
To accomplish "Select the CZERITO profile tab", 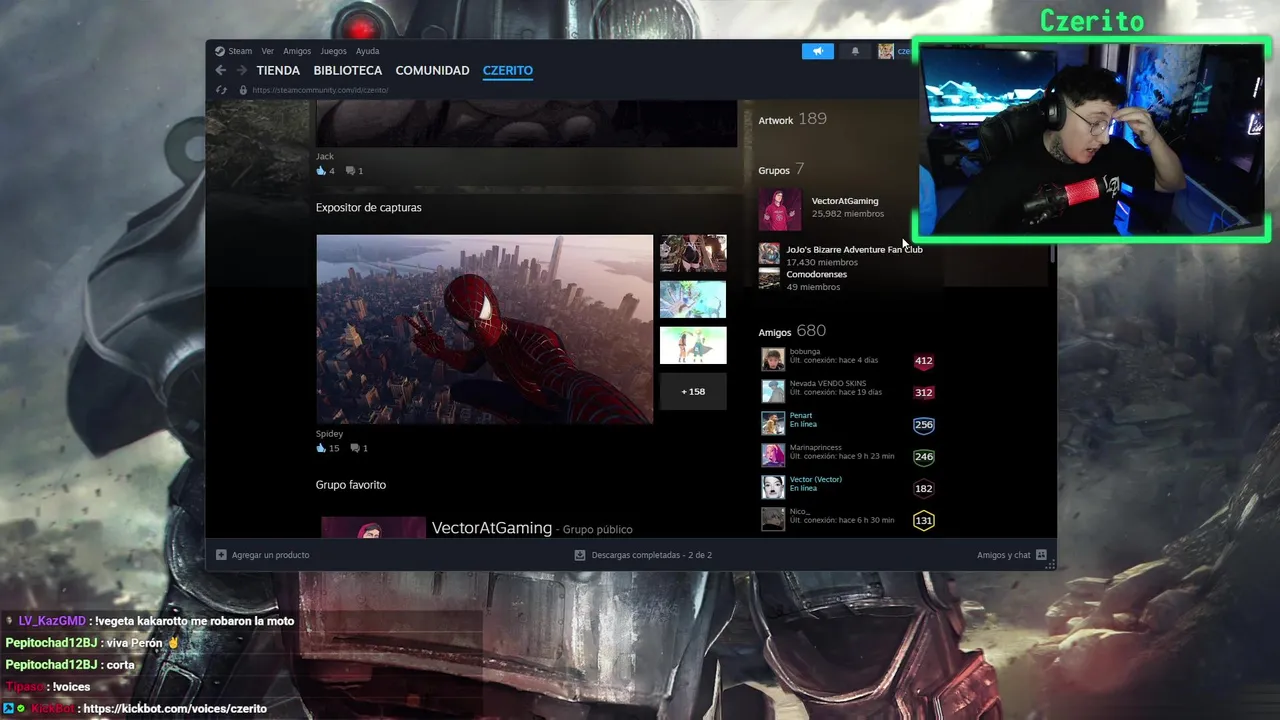I will point(507,70).
